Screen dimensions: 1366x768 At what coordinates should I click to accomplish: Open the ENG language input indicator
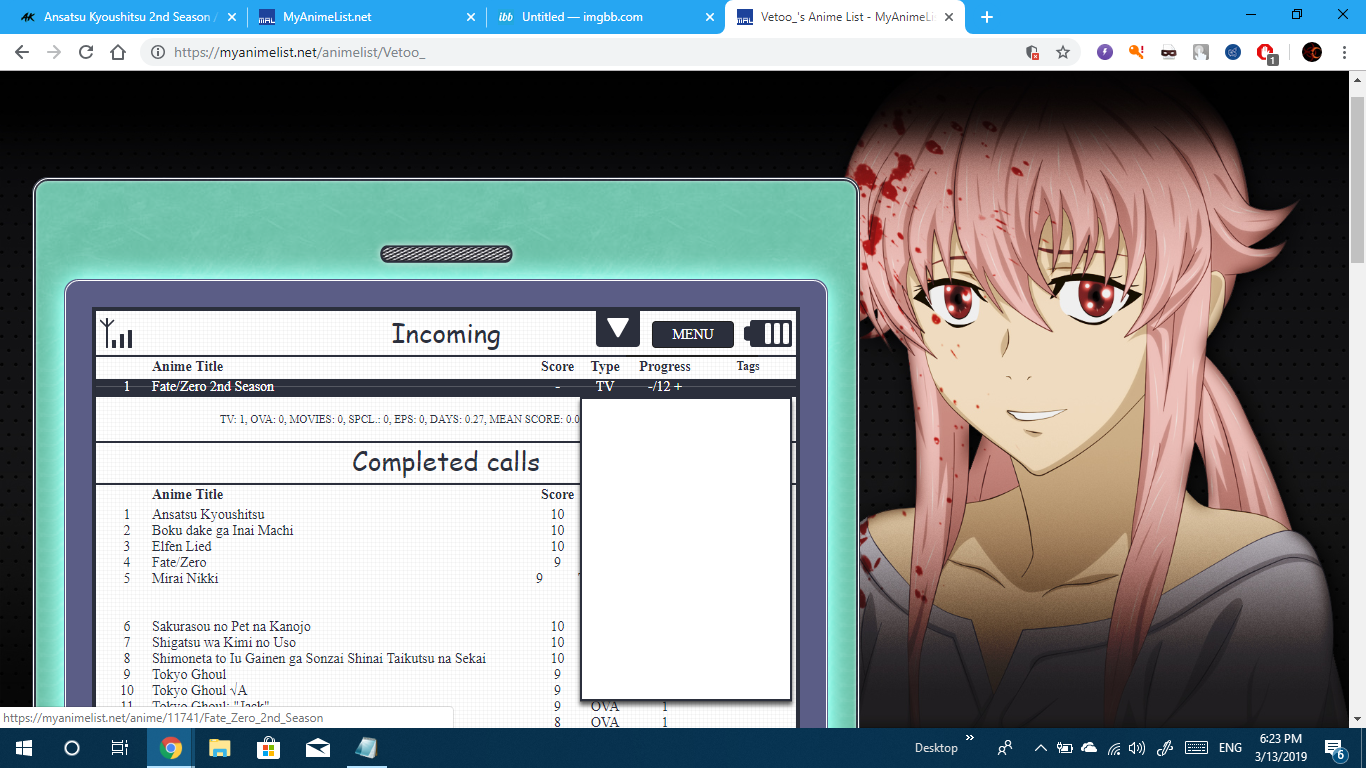pos(1230,748)
